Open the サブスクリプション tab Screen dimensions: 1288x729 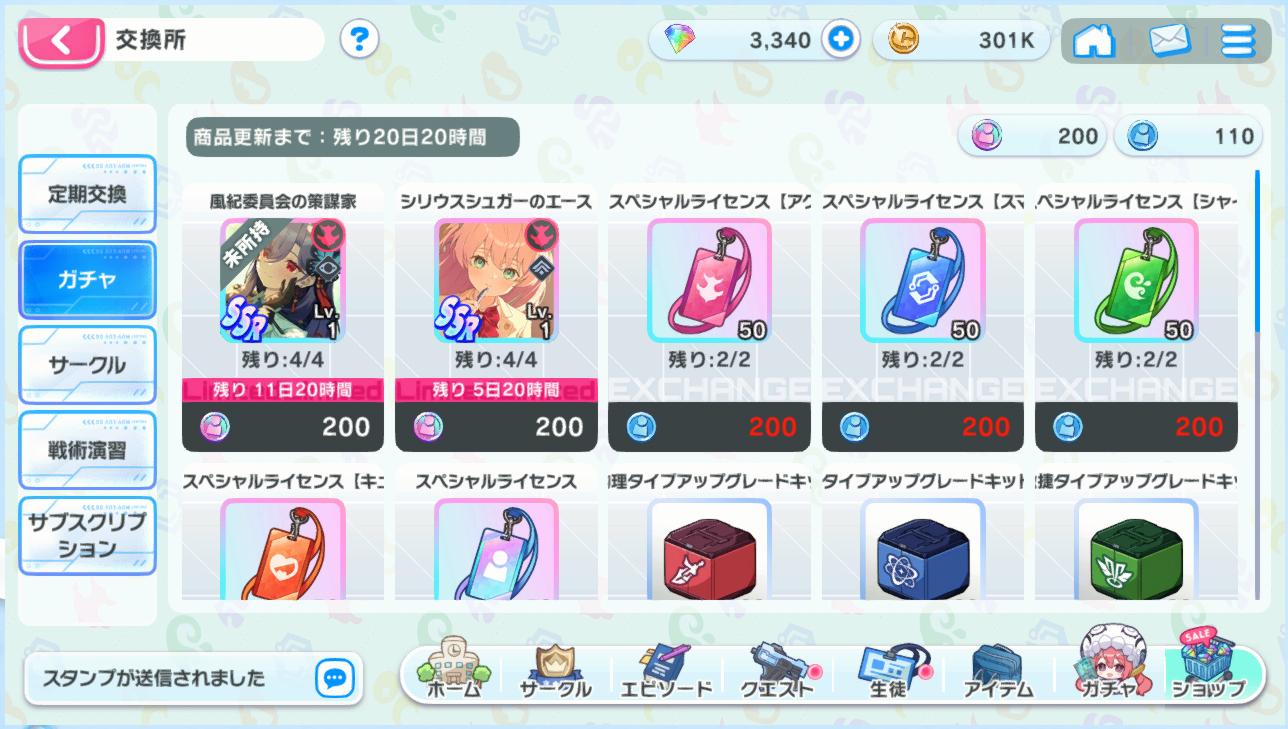pyautogui.click(x=88, y=535)
